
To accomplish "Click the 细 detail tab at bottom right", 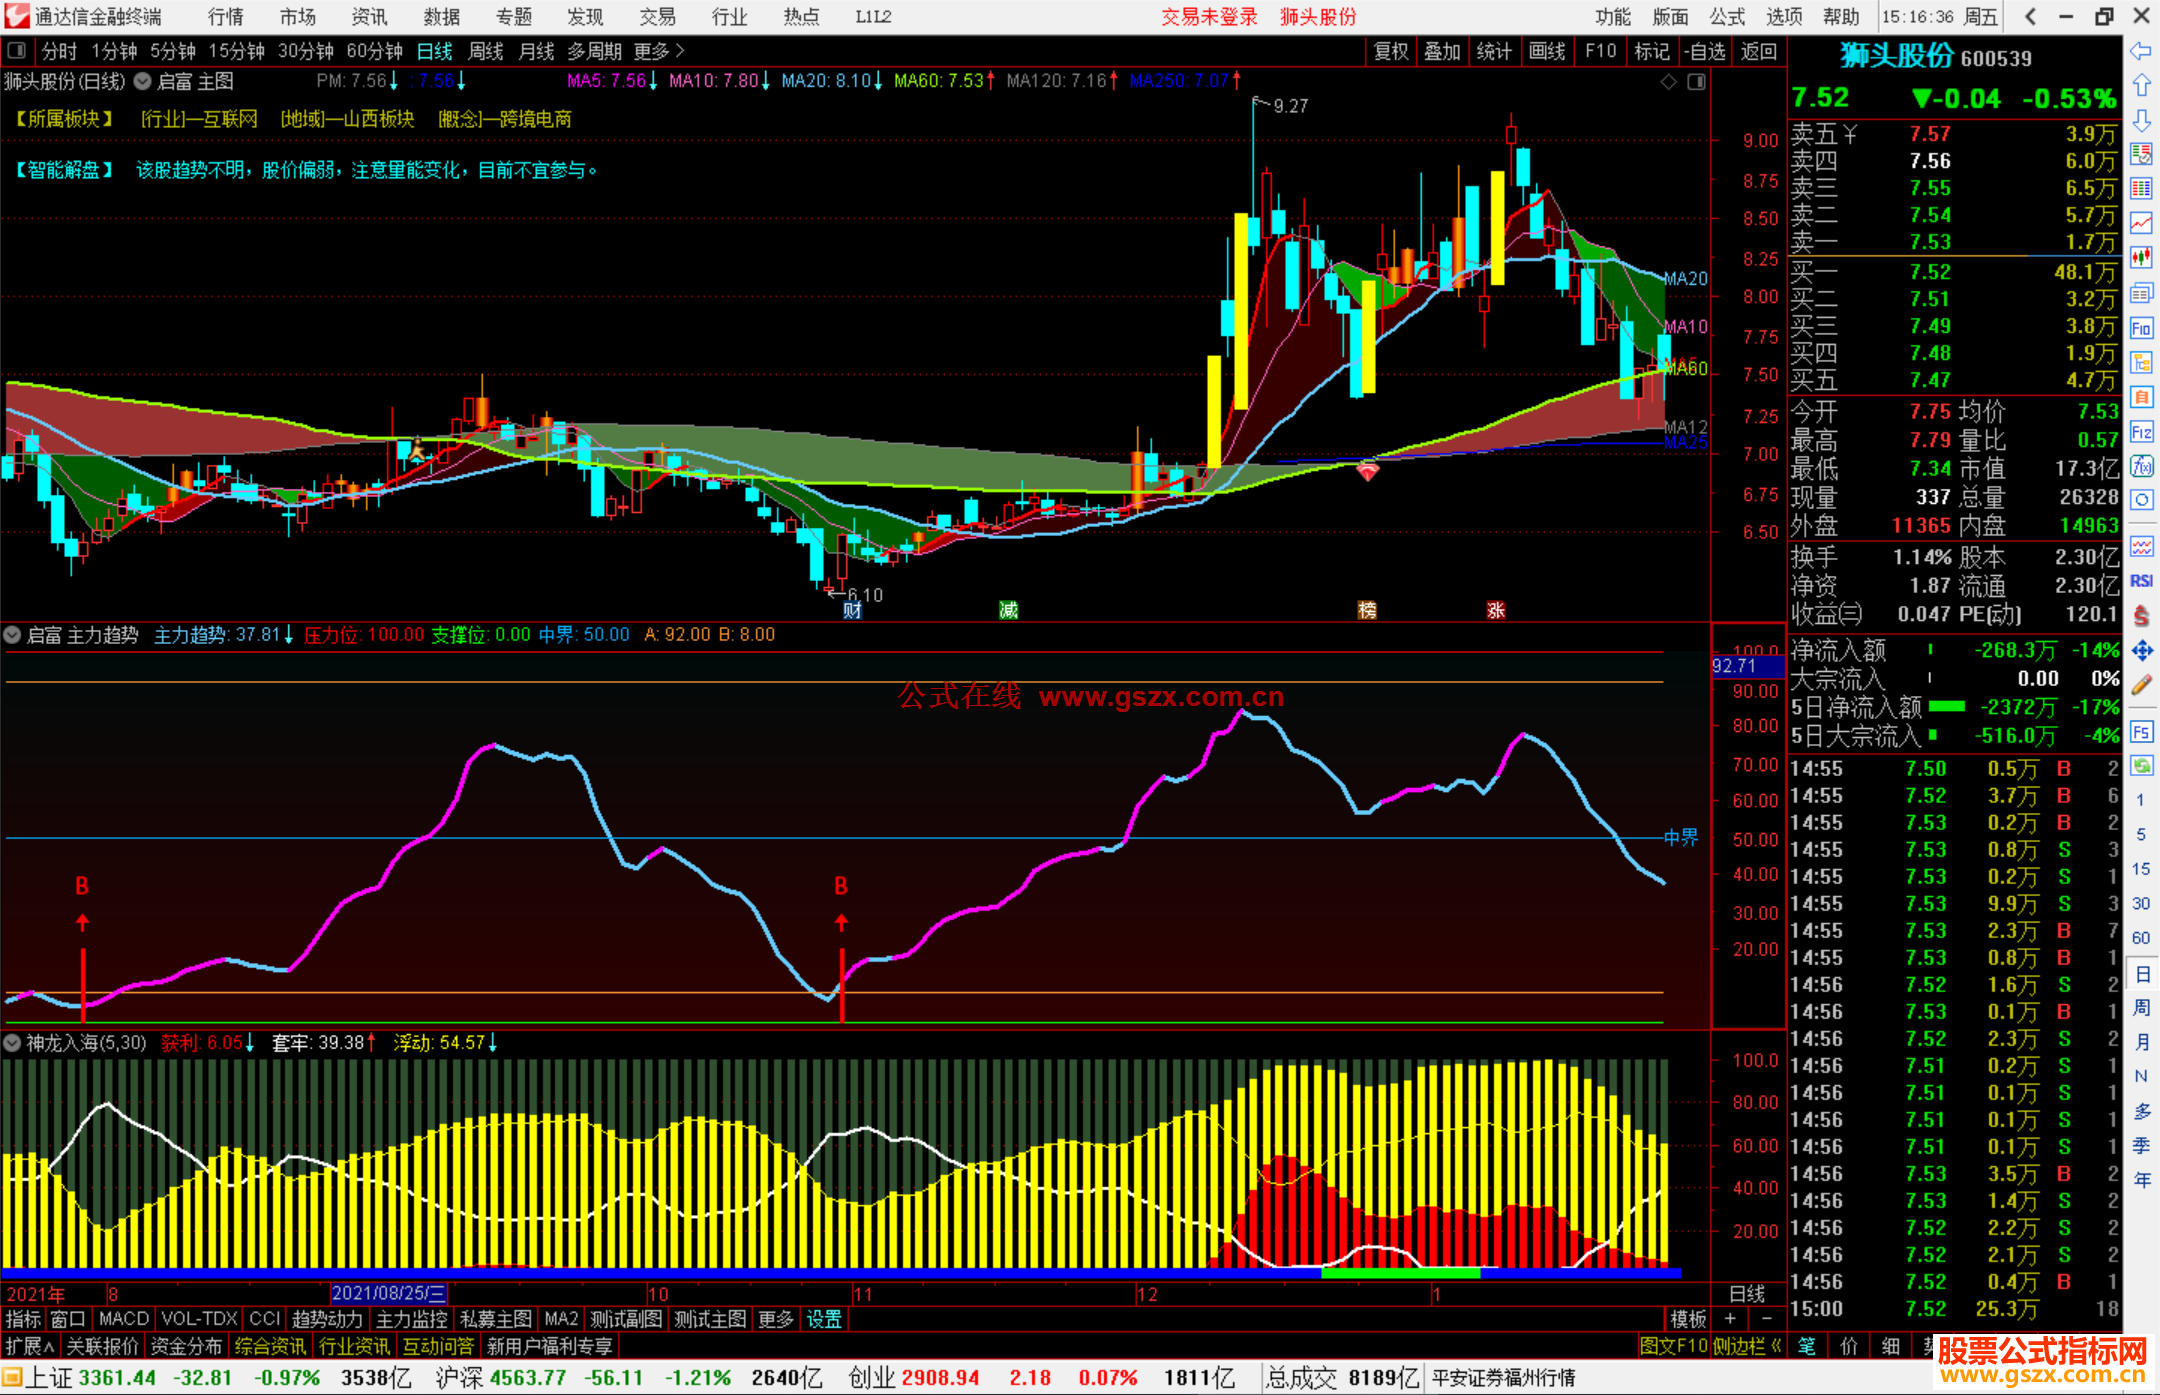I will coord(1890,1346).
